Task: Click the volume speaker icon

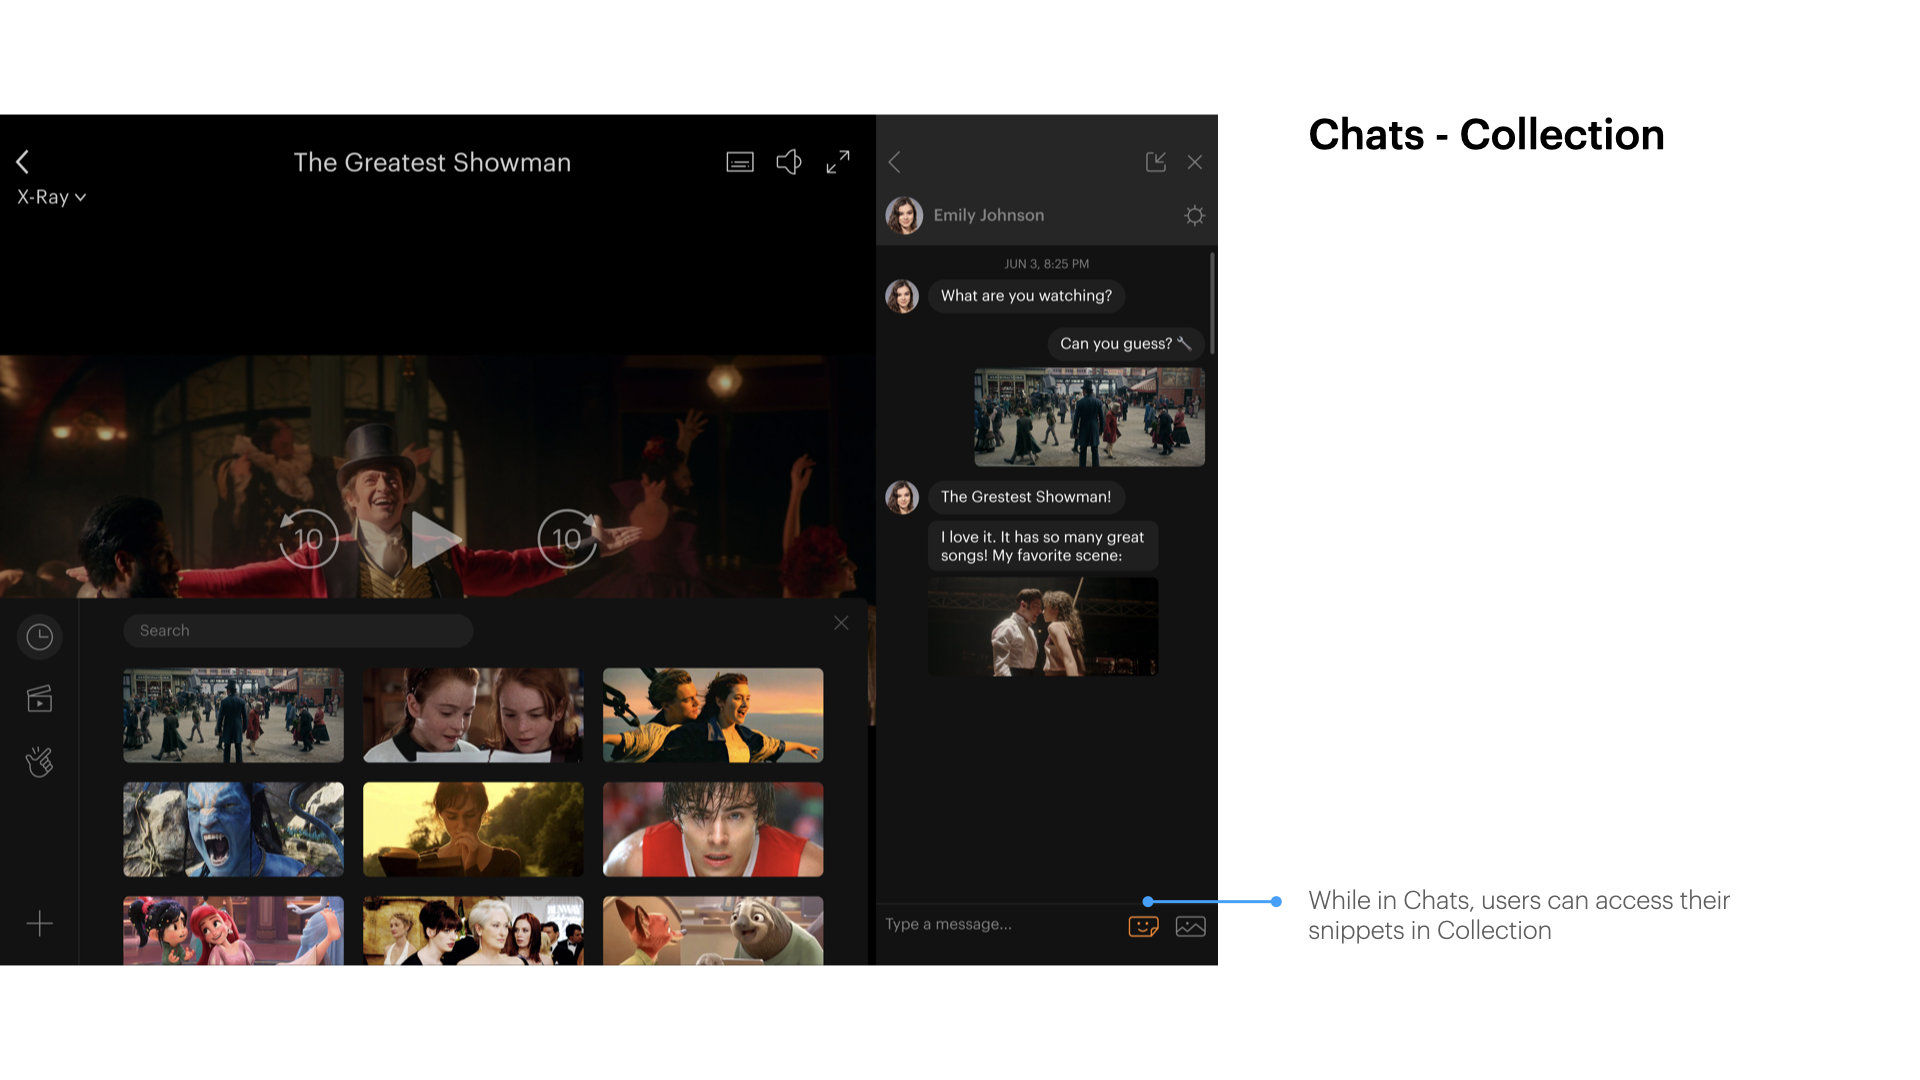Action: pyautogui.click(x=789, y=162)
